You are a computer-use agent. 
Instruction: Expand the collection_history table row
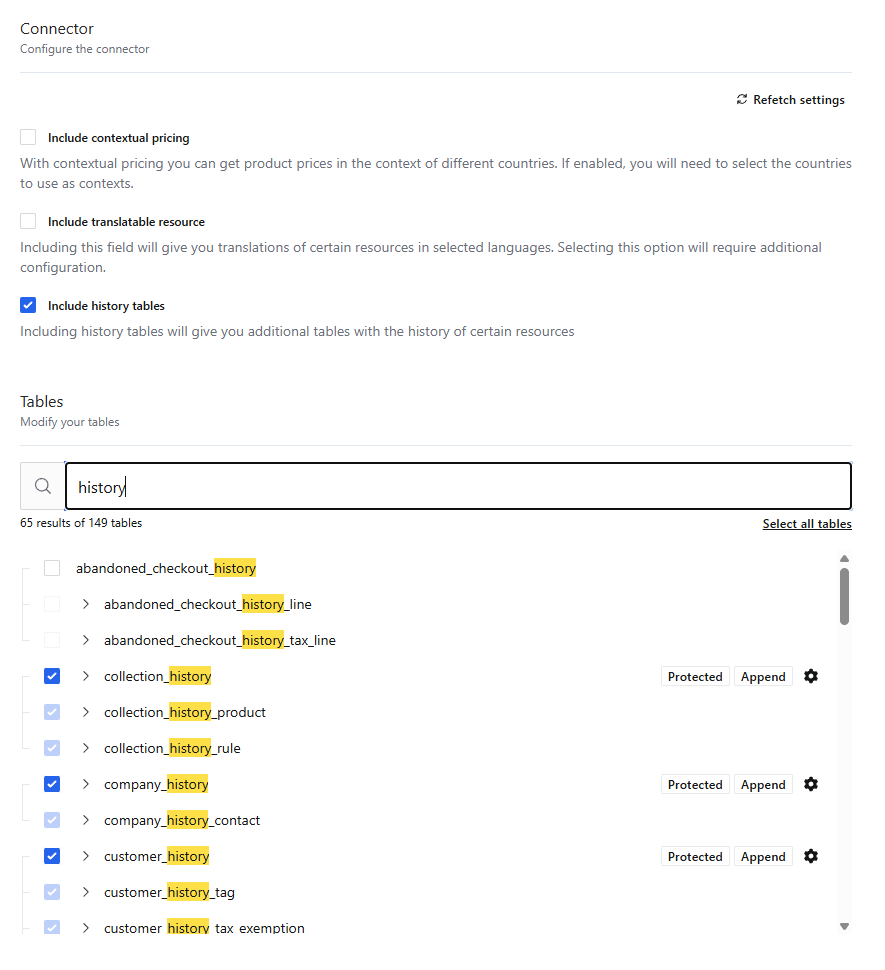point(86,677)
